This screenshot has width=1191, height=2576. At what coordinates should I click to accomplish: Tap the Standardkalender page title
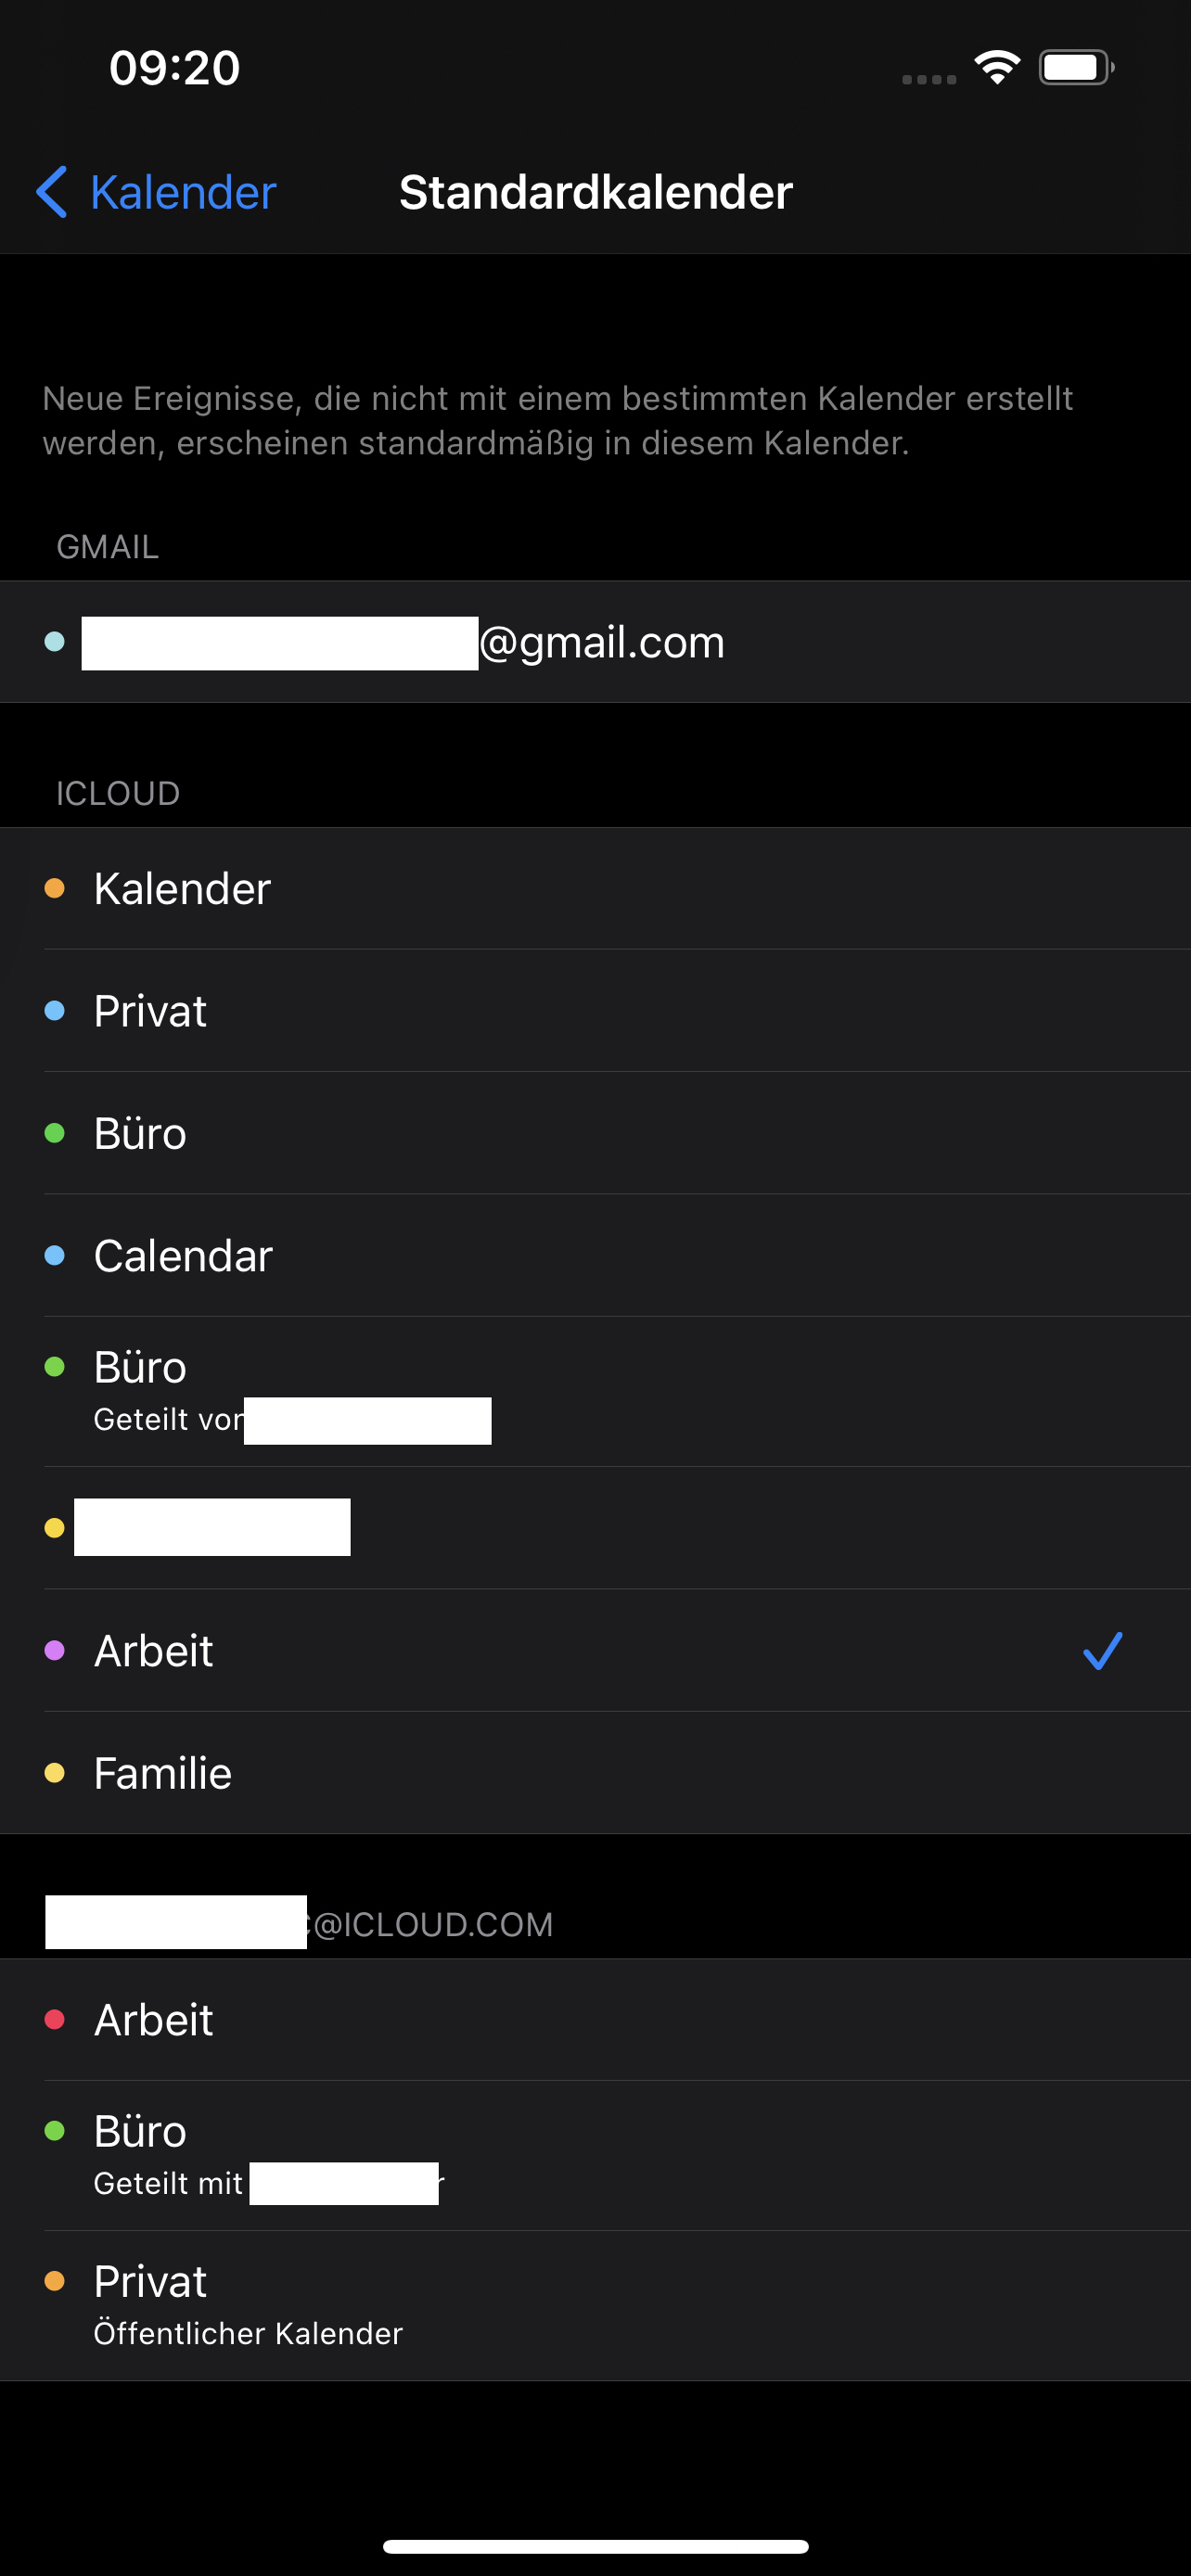pyautogui.click(x=595, y=192)
